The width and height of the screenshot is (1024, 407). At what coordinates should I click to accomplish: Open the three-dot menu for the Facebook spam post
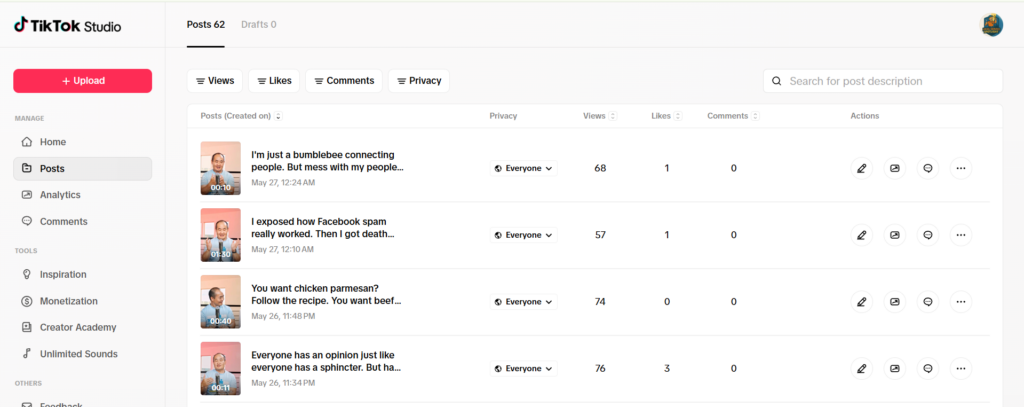(961, 235)
